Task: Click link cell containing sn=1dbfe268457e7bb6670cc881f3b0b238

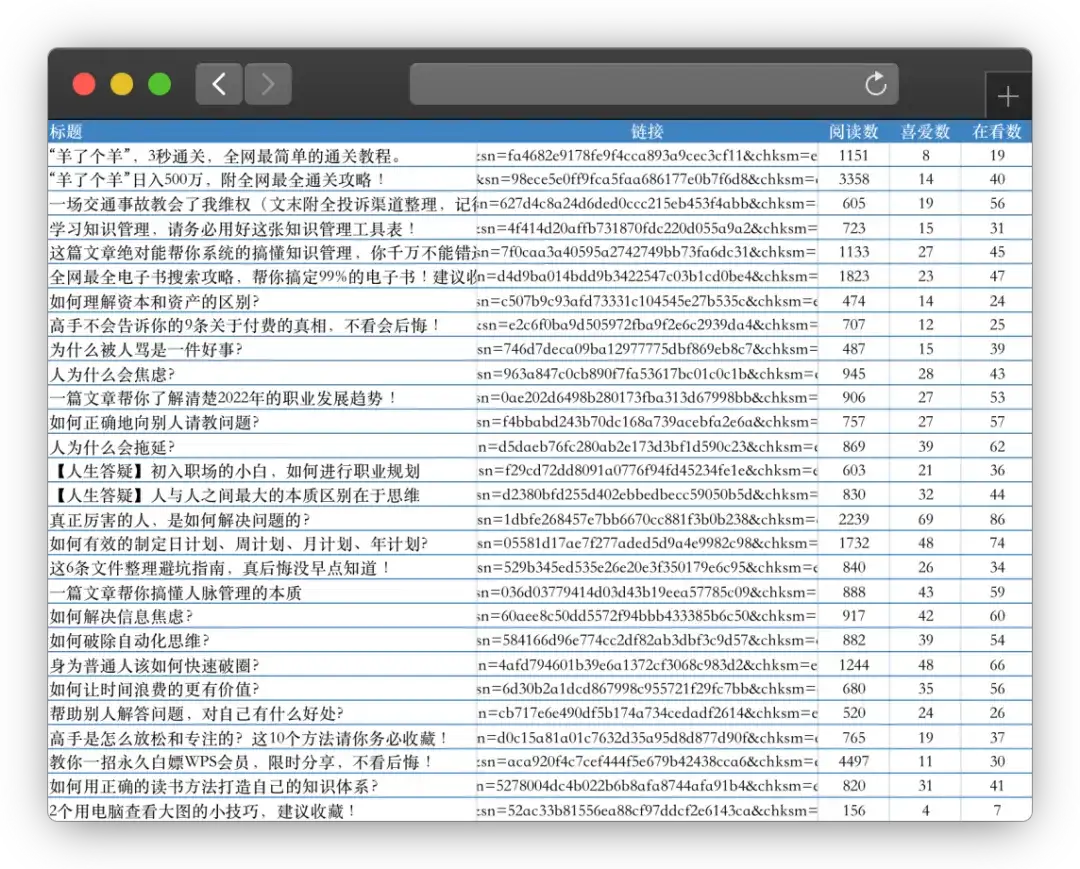Action: click(x=647, y=519)
